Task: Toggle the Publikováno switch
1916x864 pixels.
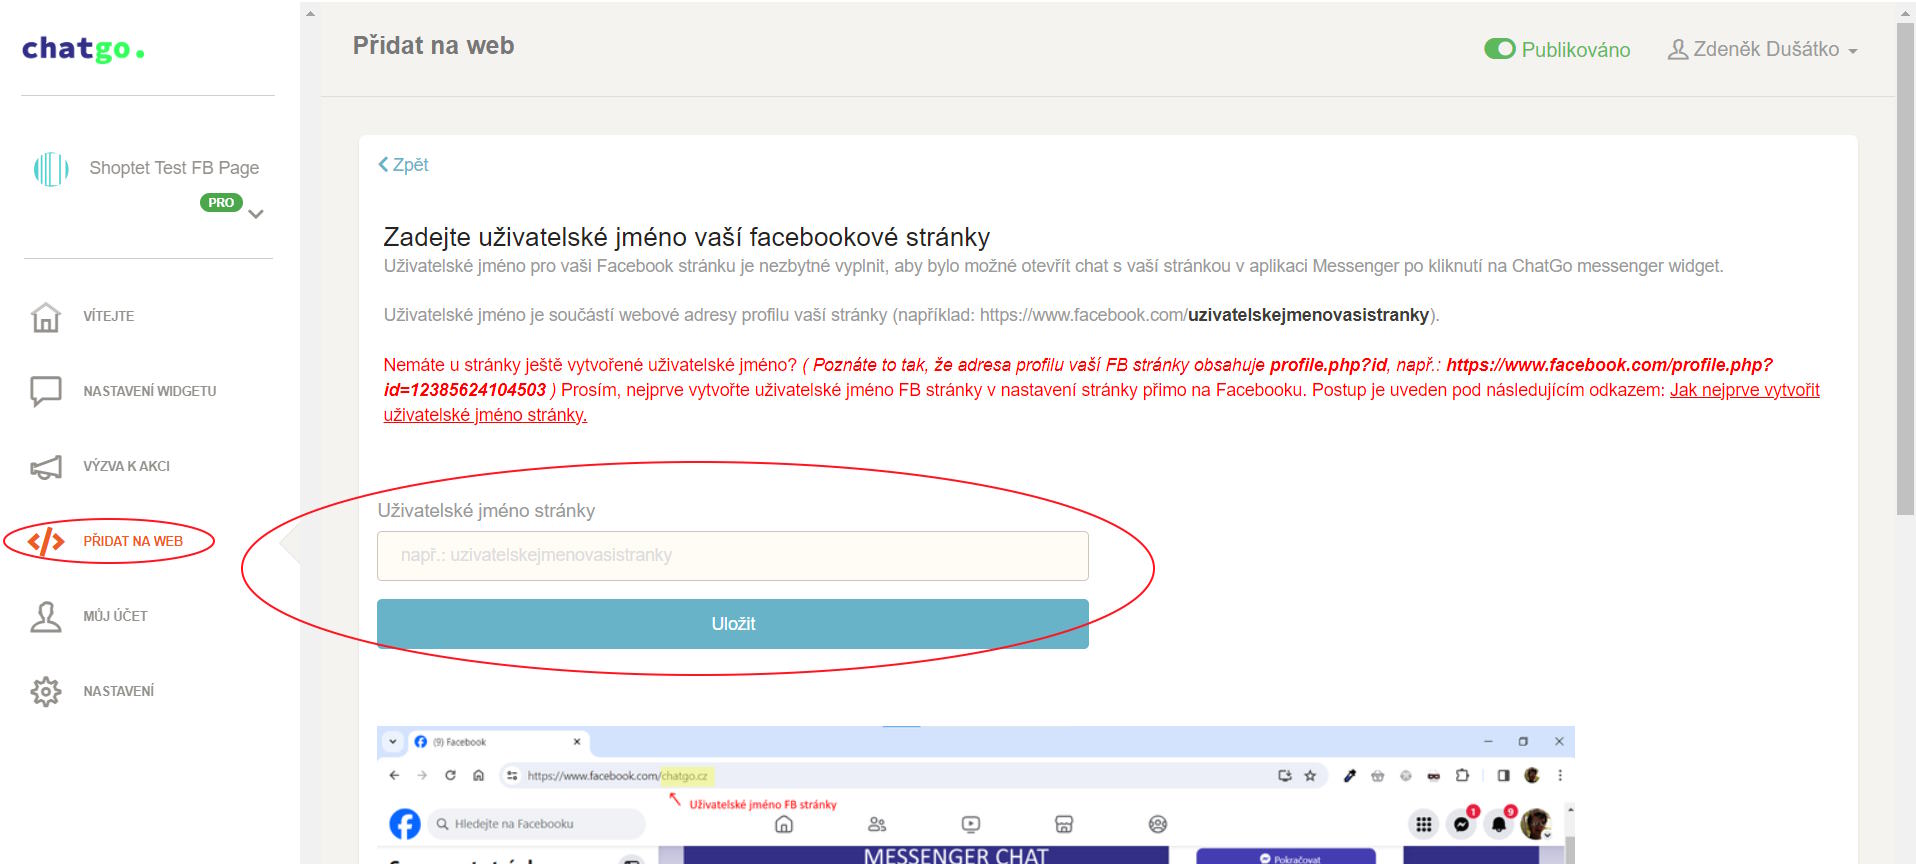Action: click(x=1500, y=49)
